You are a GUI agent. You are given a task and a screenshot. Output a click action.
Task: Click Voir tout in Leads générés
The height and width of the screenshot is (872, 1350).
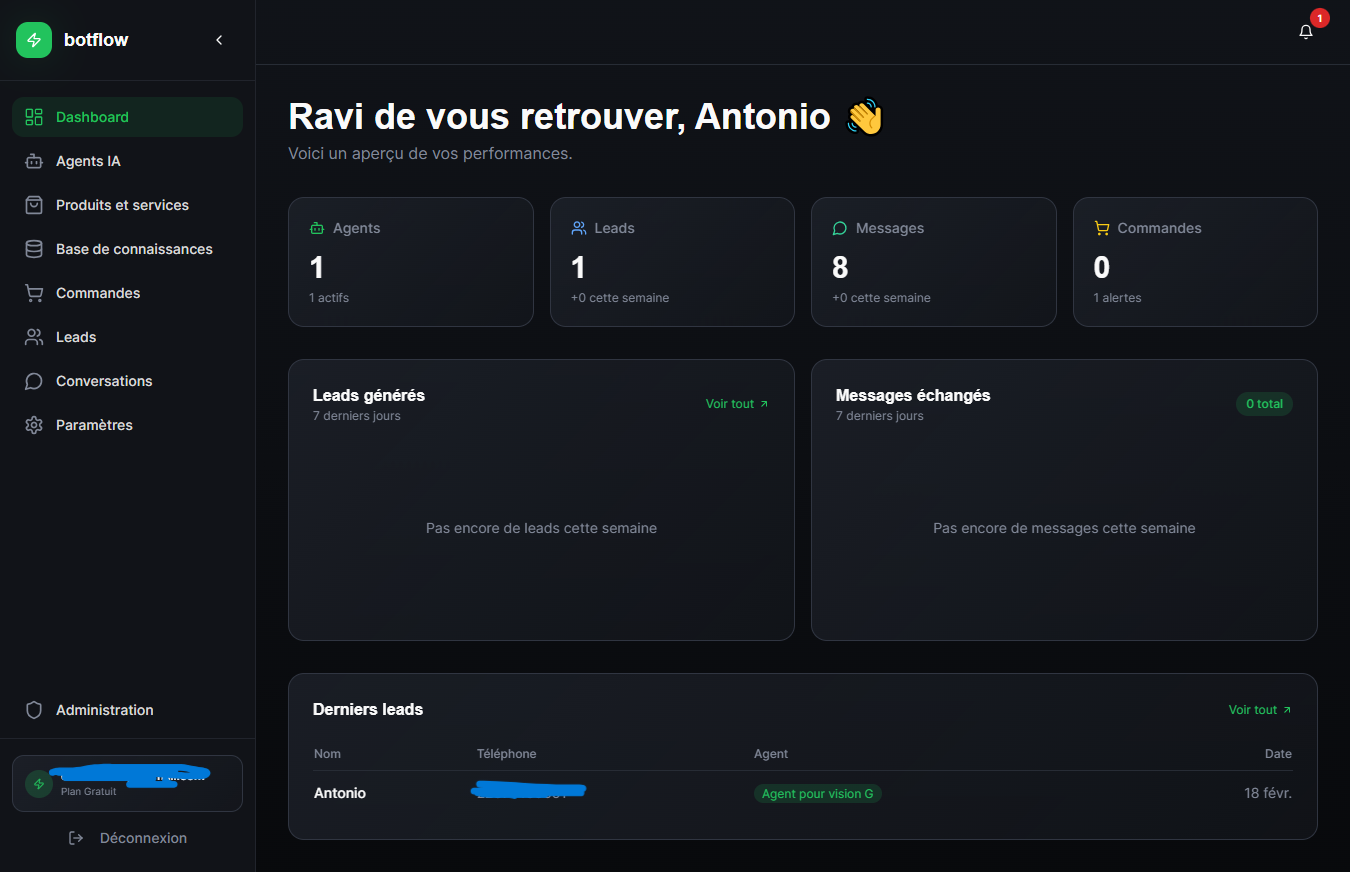[x=737, y=404]
